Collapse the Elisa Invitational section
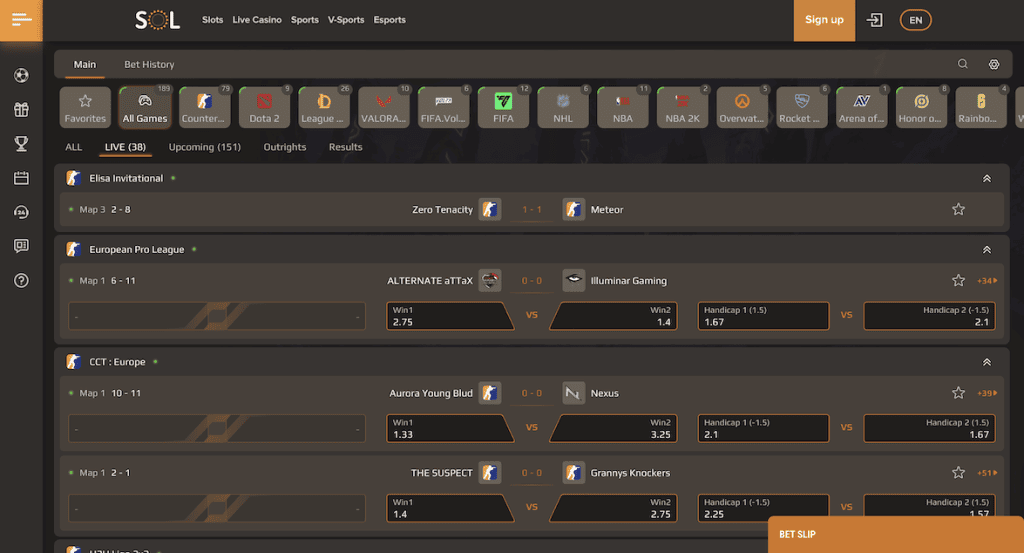 (987, 178)
